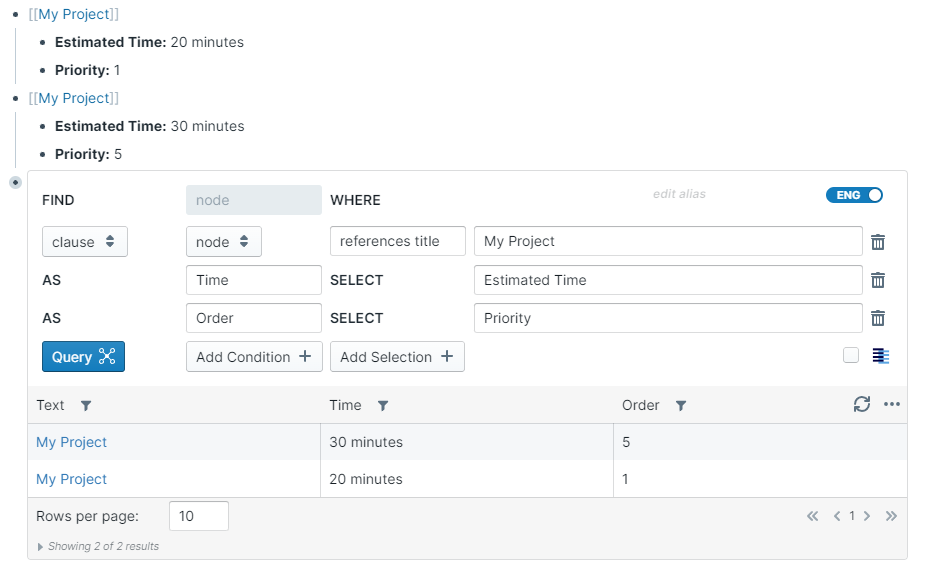The width and height of the screenshot is (932, 576).
Task: Open the results table options menu
Action: (892, 405)
